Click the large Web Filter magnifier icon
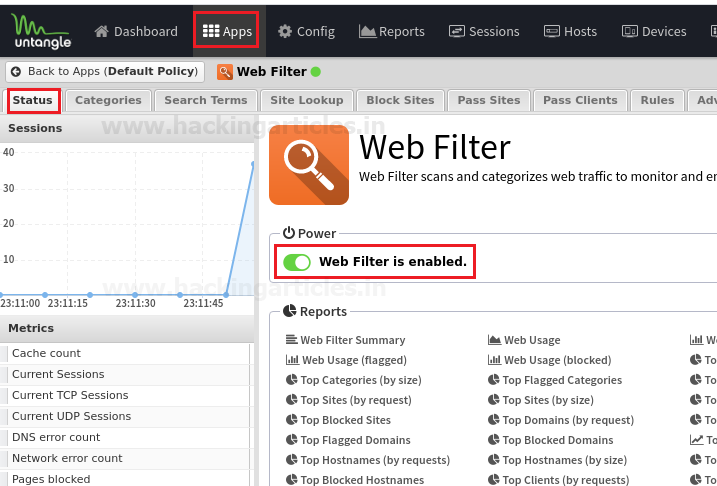Image resolution: width=717 pixels, height=486 pixels. [x=309, y=165]
